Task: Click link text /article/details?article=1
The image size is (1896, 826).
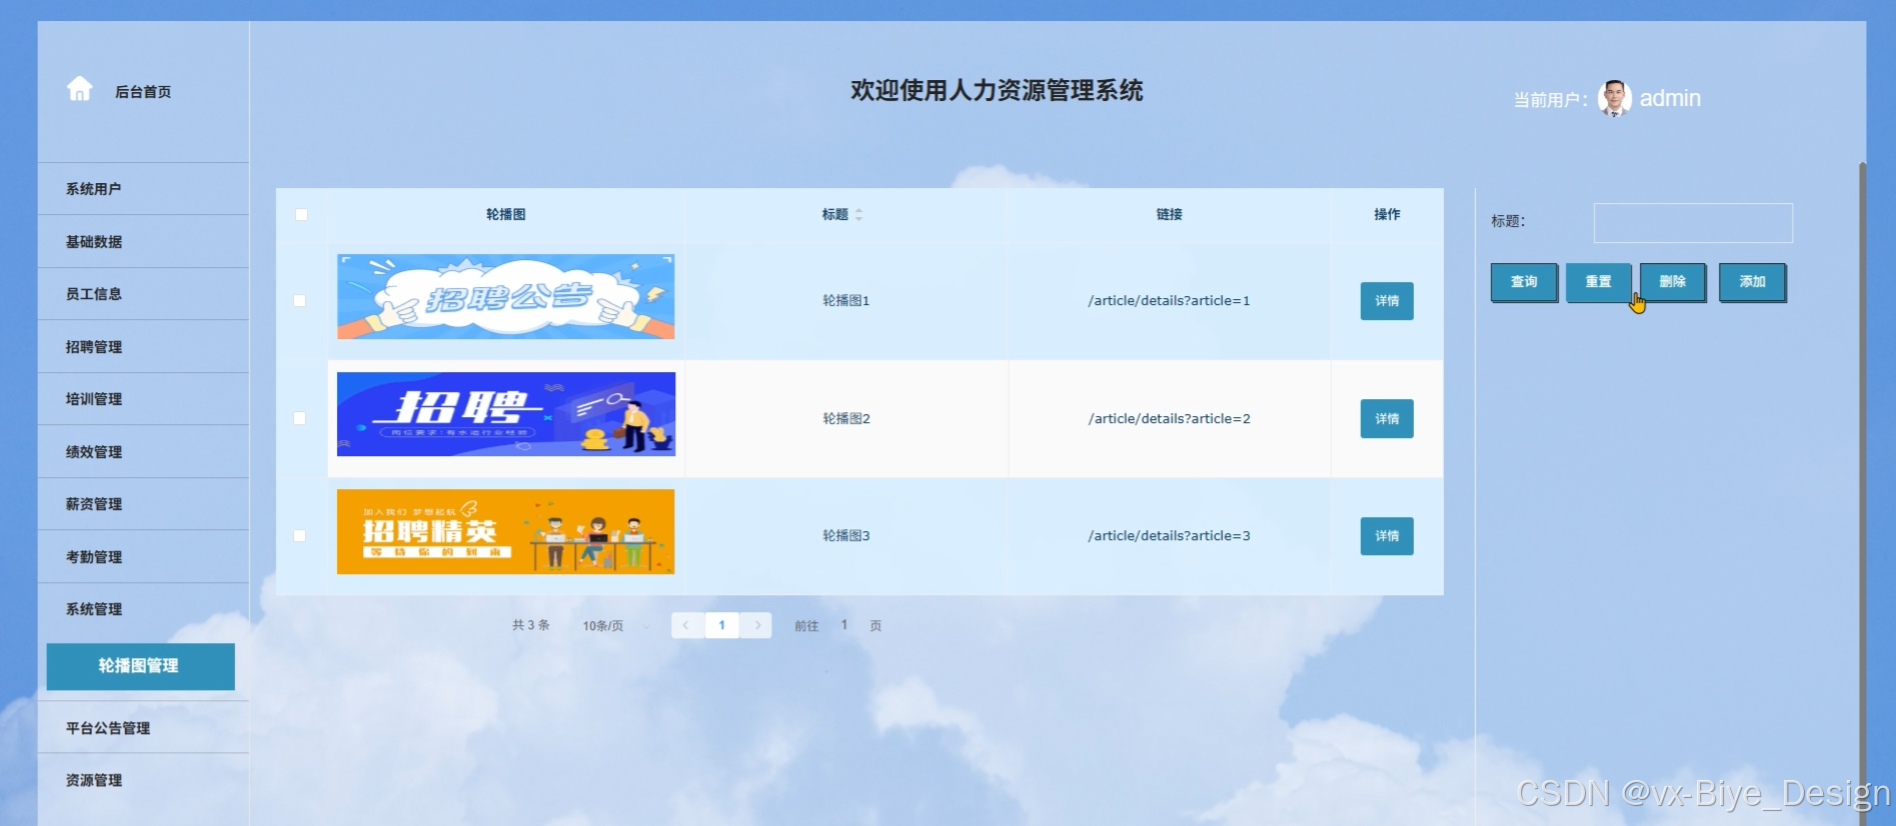Action: click(x=1169, y=300)
